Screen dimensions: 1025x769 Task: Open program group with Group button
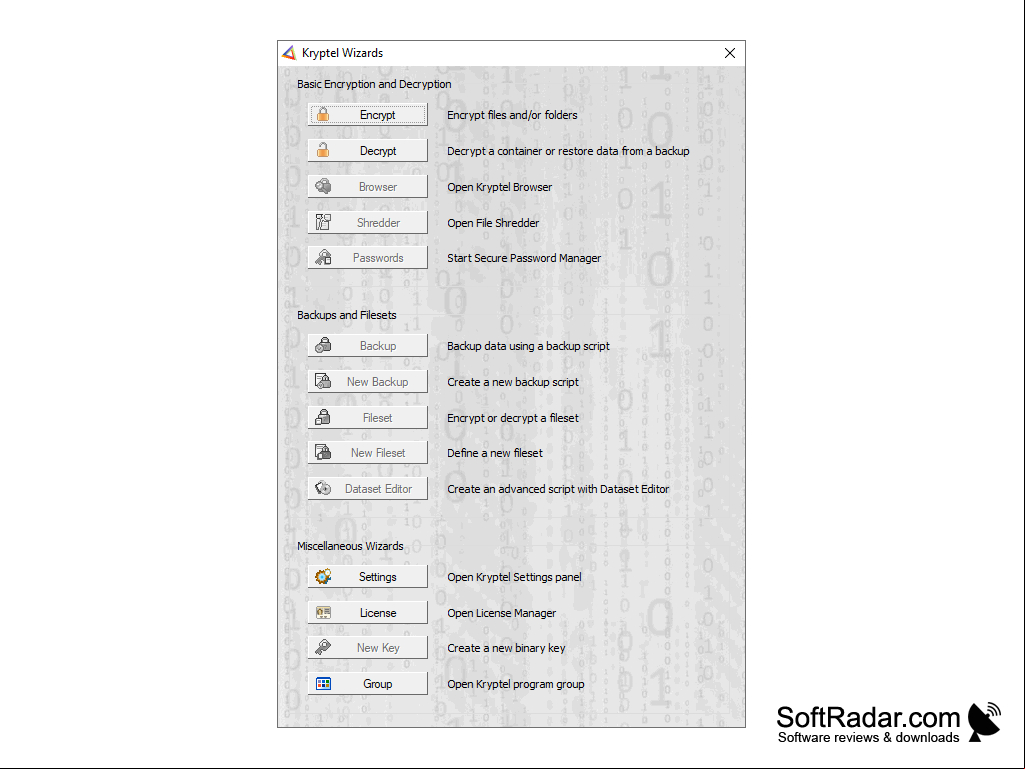pyautogui.click(x=367, y=683)
